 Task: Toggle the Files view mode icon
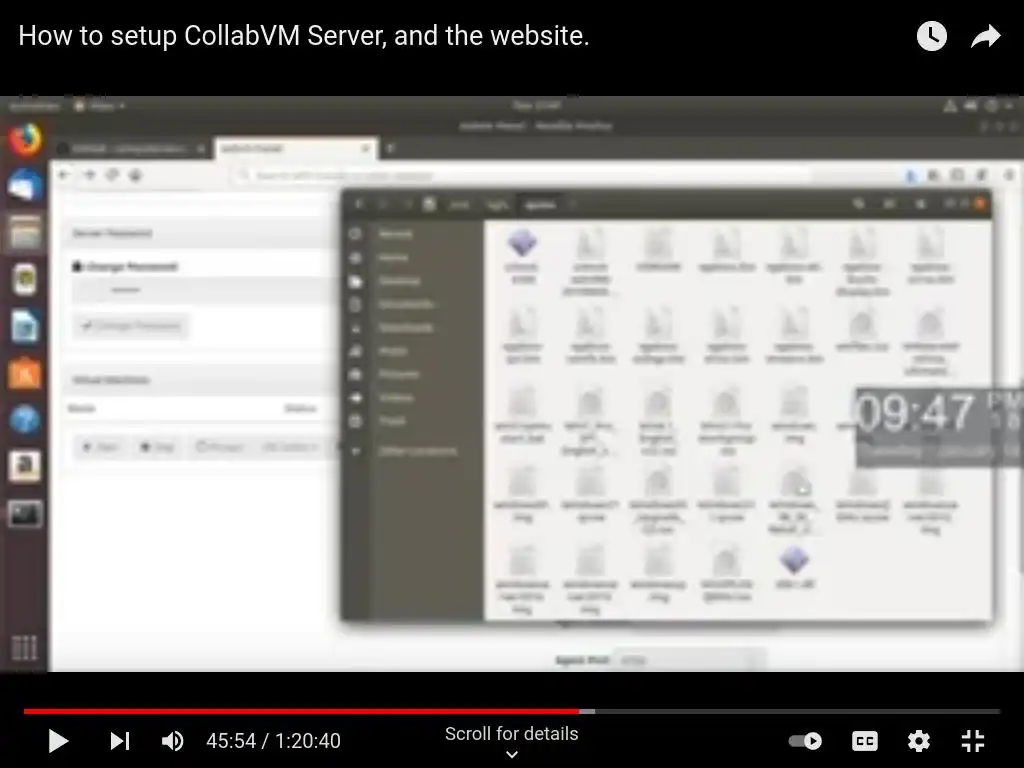click(x=889, y=204)
